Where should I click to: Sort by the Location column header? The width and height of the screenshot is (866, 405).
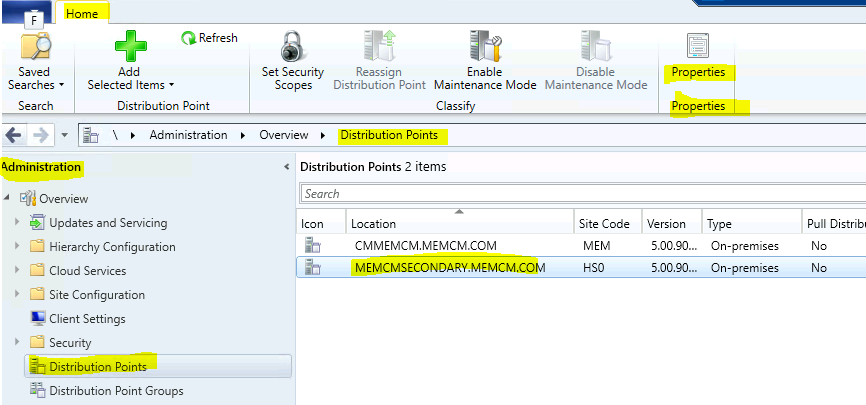click(x=460, y=224)
